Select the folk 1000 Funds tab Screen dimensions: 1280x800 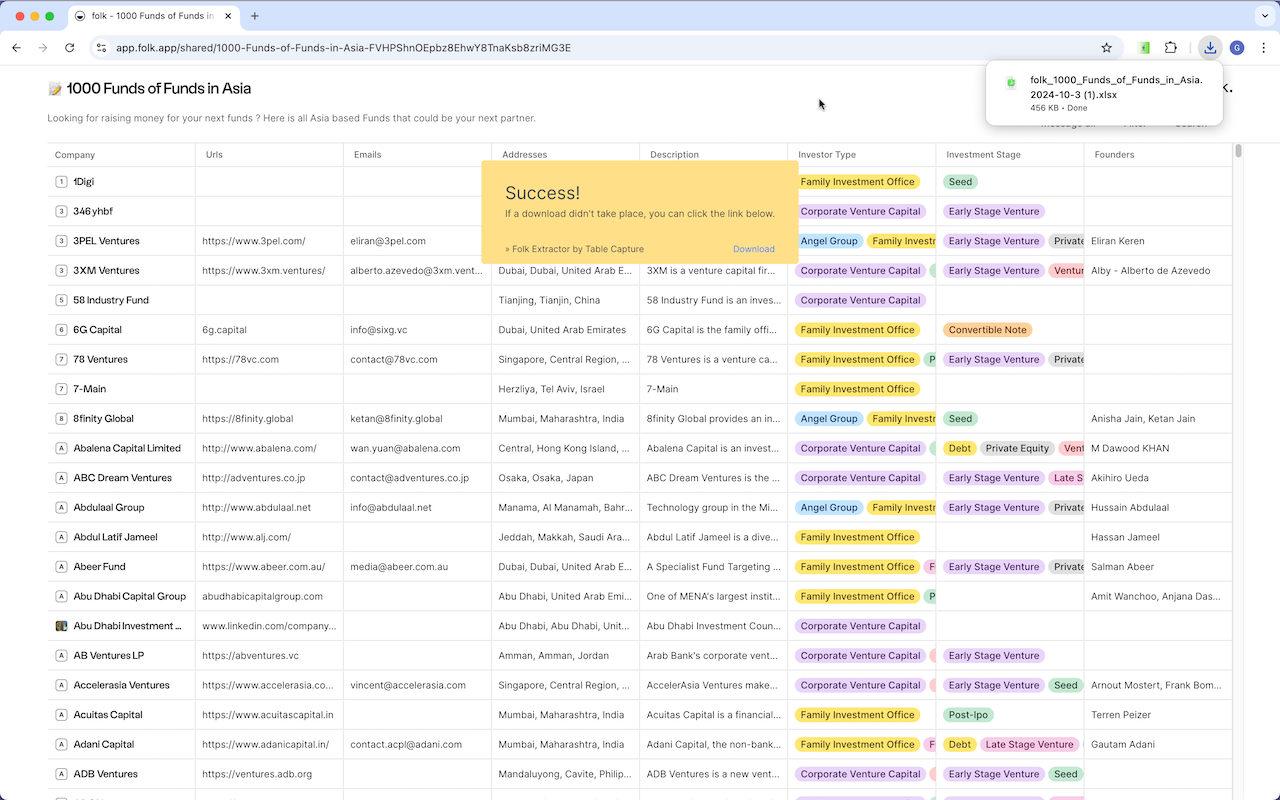coord(155,16)
